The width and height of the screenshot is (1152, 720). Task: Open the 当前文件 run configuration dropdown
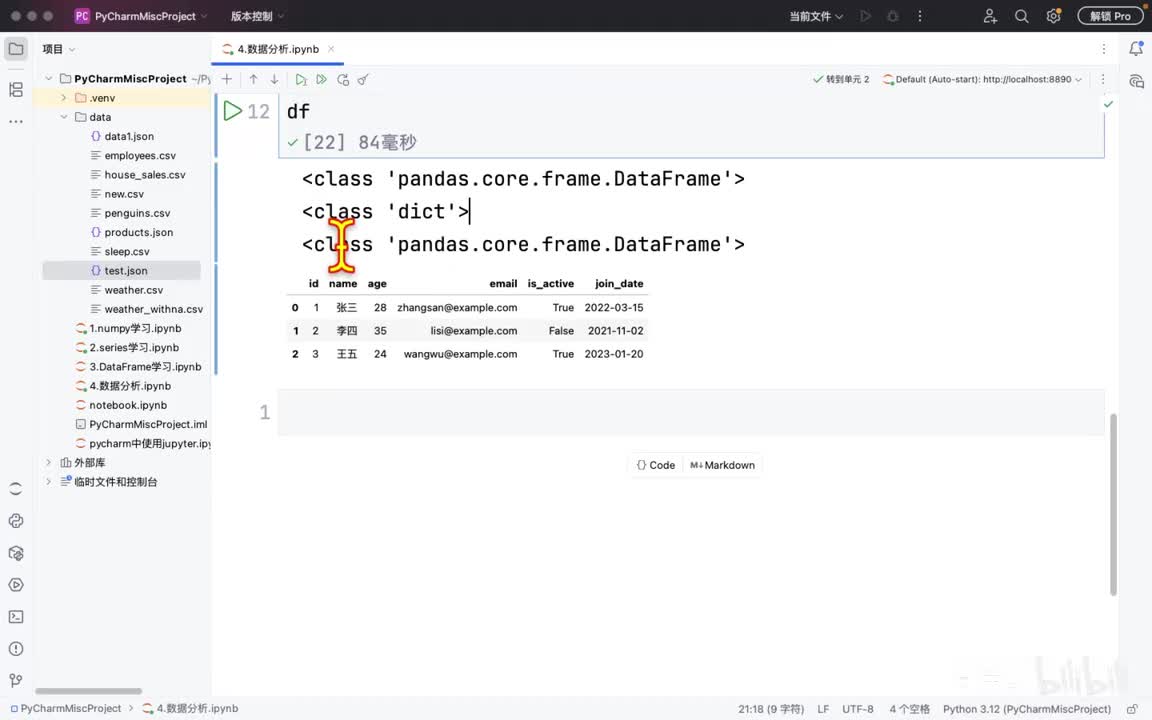pos(816,16)
